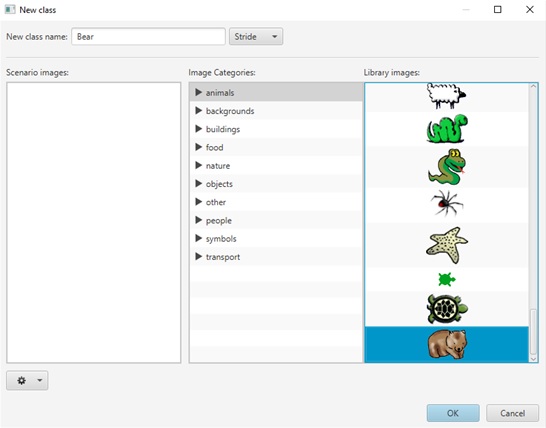The height and width of the screenshot is (428, 546).
Task: Choose the coiled green snake image
Action: click(x=447, y=129)
